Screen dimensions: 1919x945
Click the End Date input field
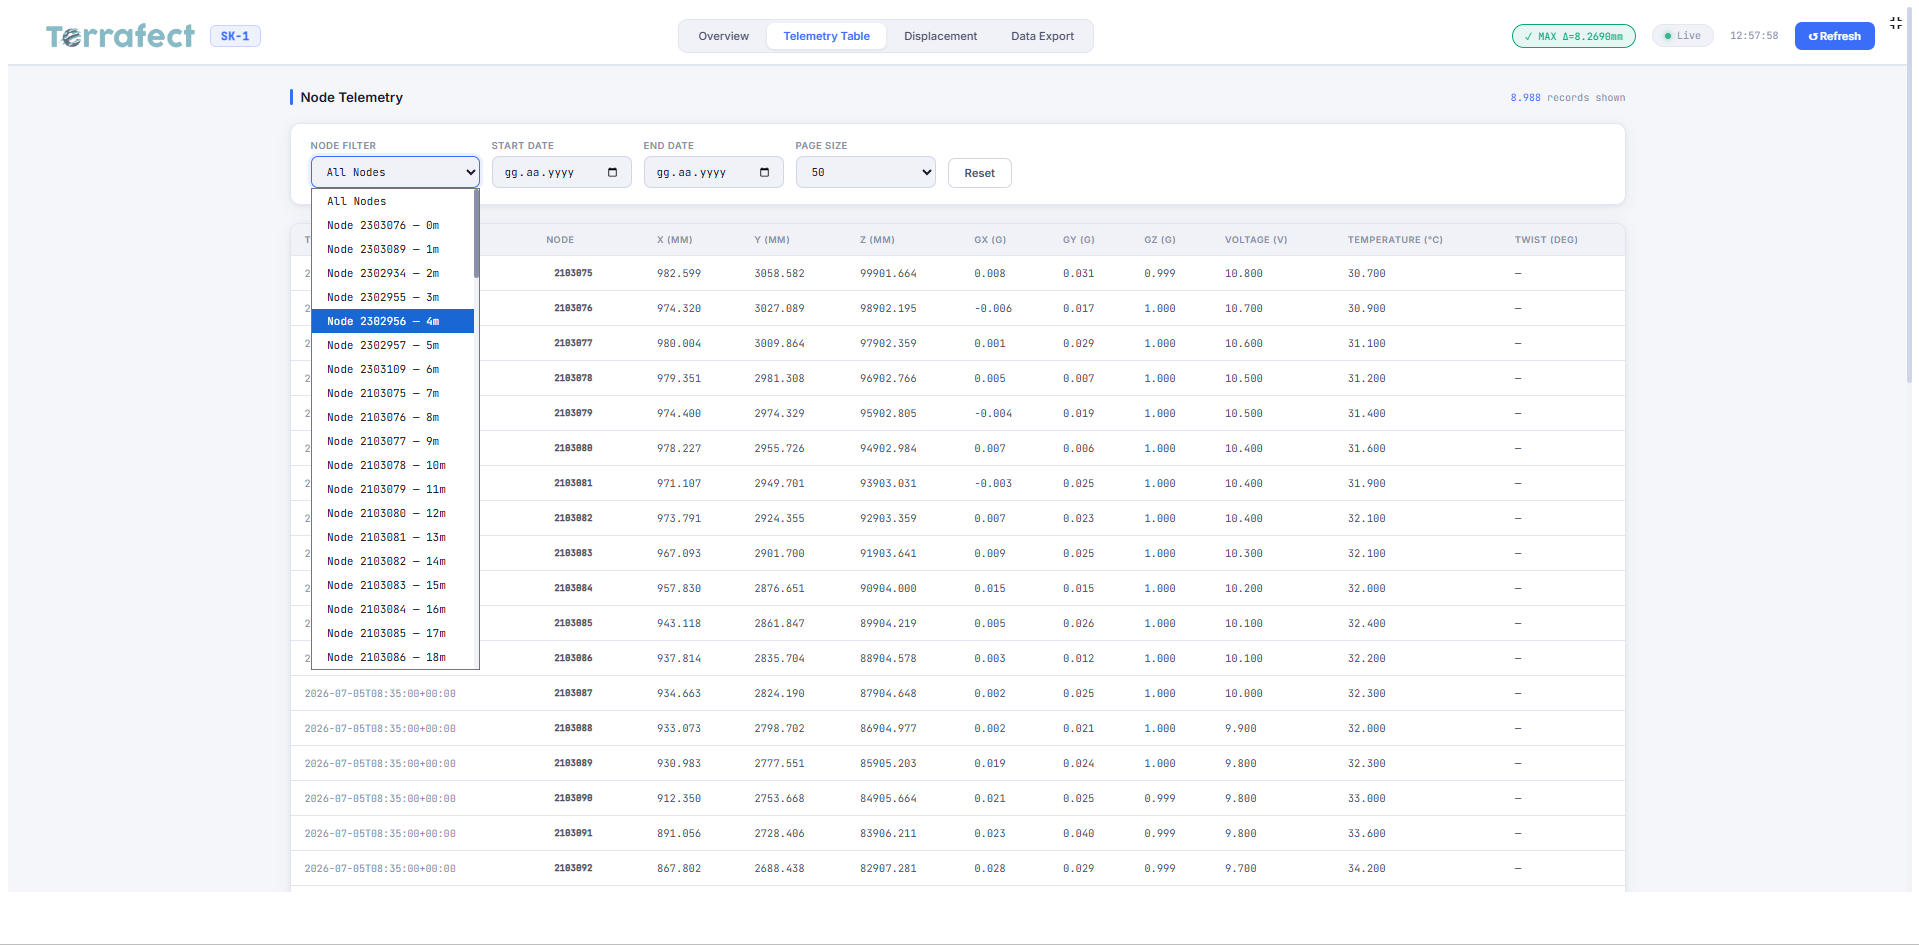click(x=713, y=172)
